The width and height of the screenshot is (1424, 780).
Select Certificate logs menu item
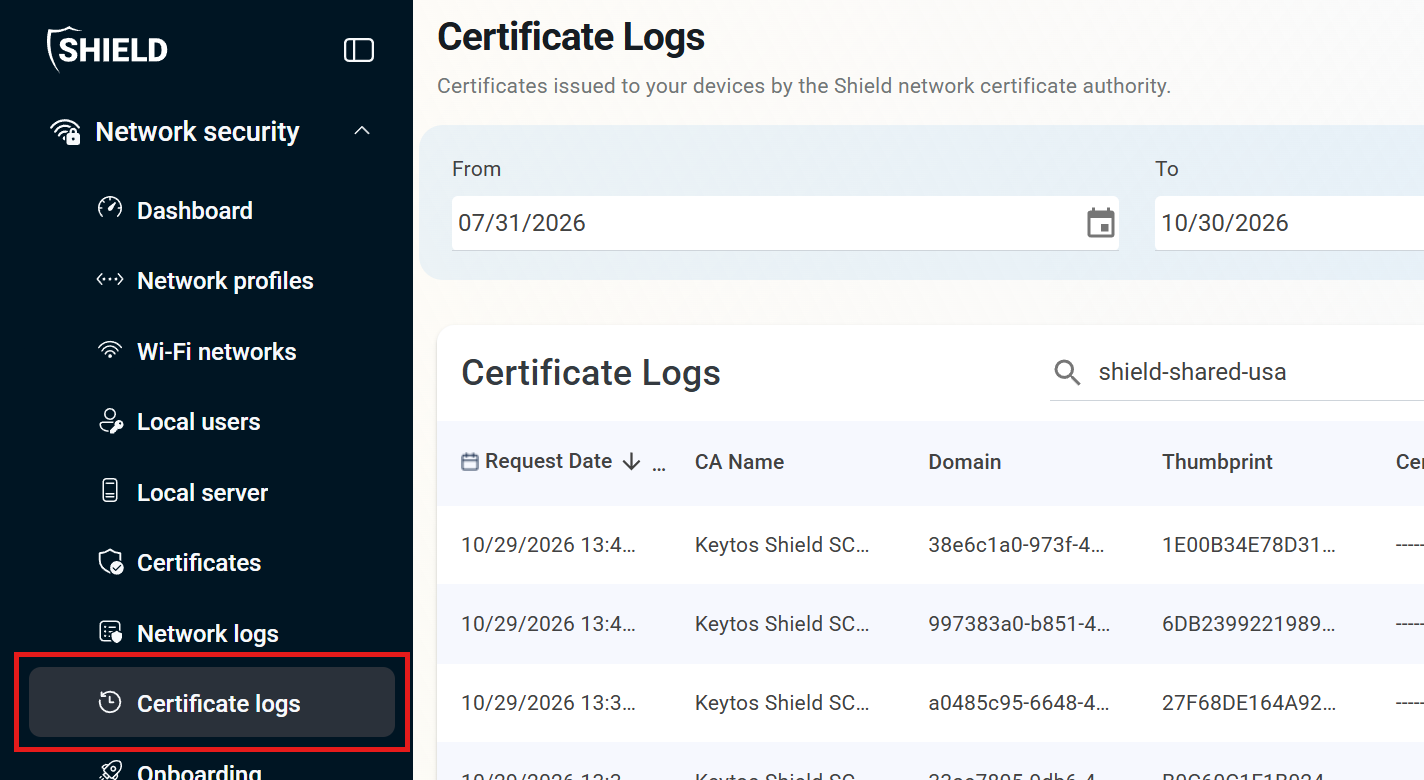tap(212, 702)
